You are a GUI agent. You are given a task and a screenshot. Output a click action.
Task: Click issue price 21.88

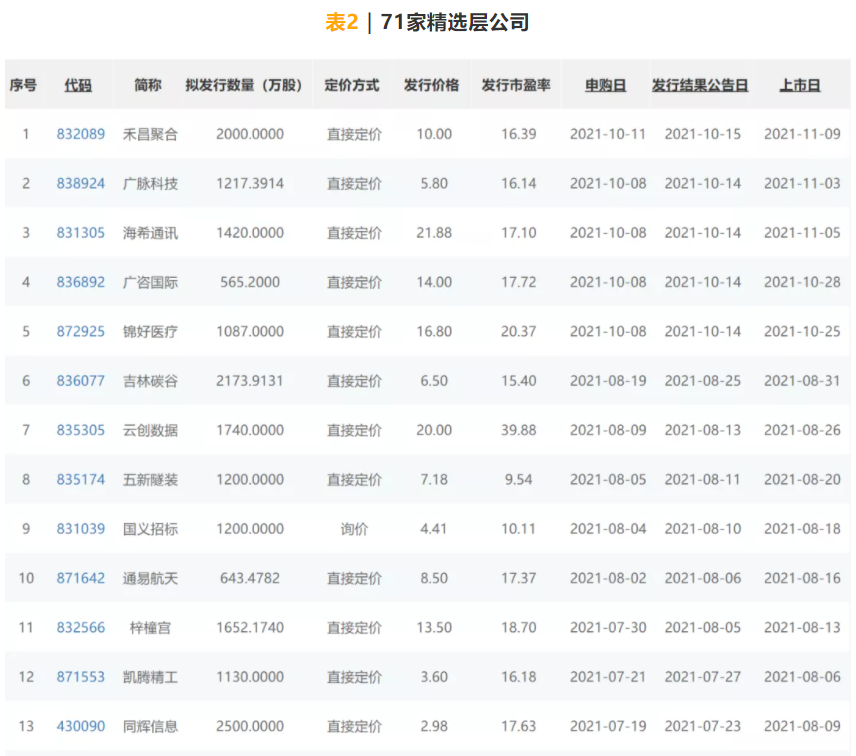(x=434, y=233)
